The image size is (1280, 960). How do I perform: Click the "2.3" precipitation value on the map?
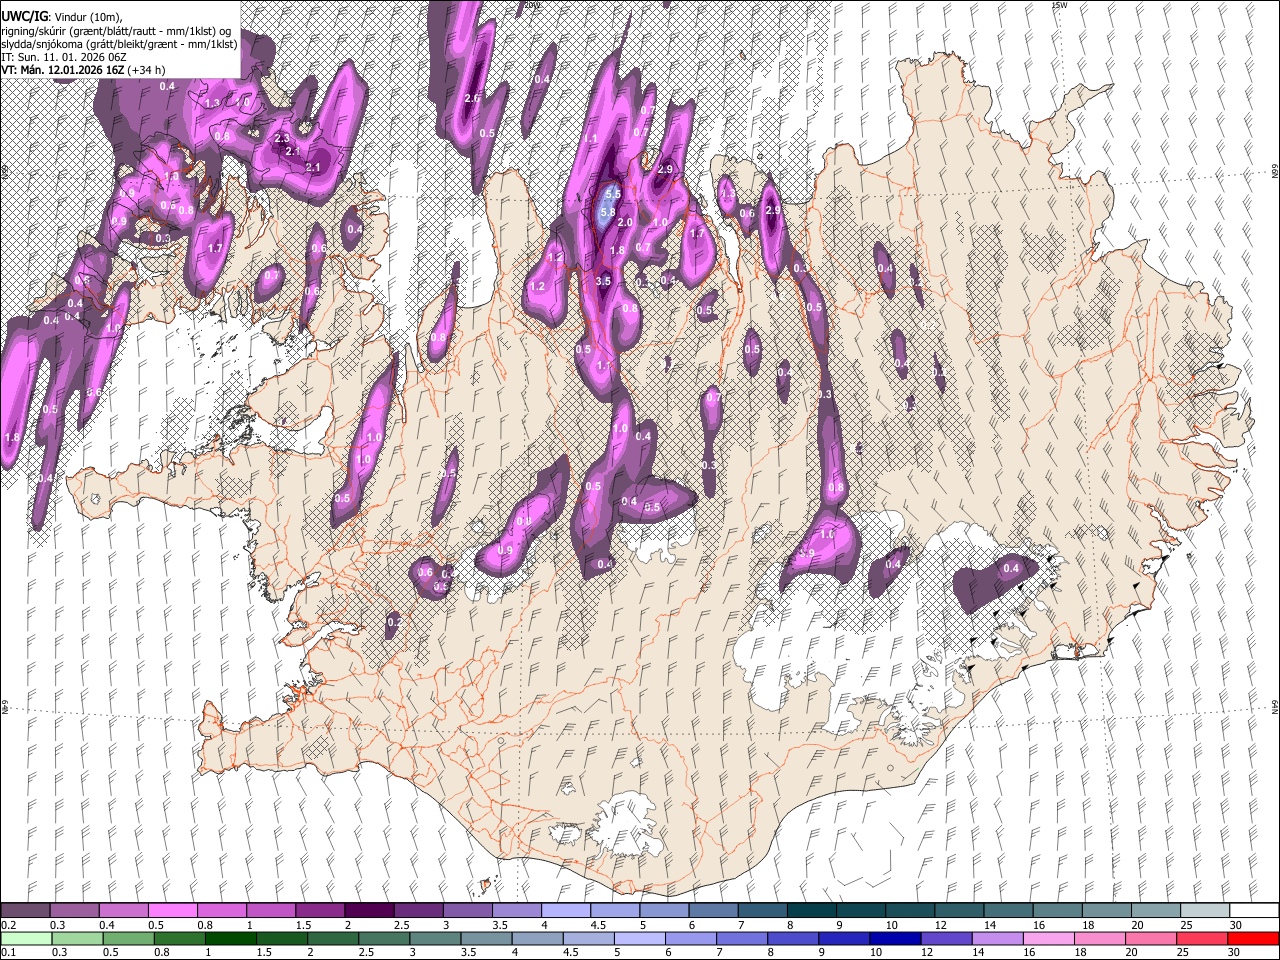point(282,139)
